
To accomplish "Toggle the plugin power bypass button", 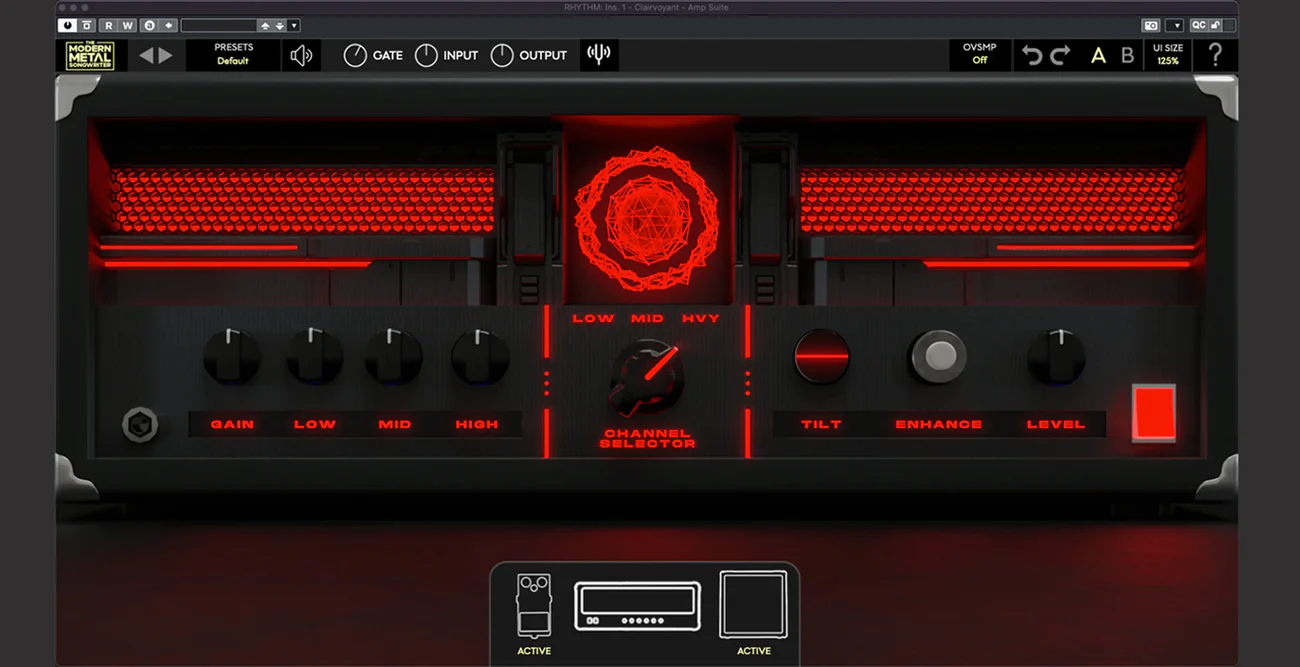I will click(68, 25).
